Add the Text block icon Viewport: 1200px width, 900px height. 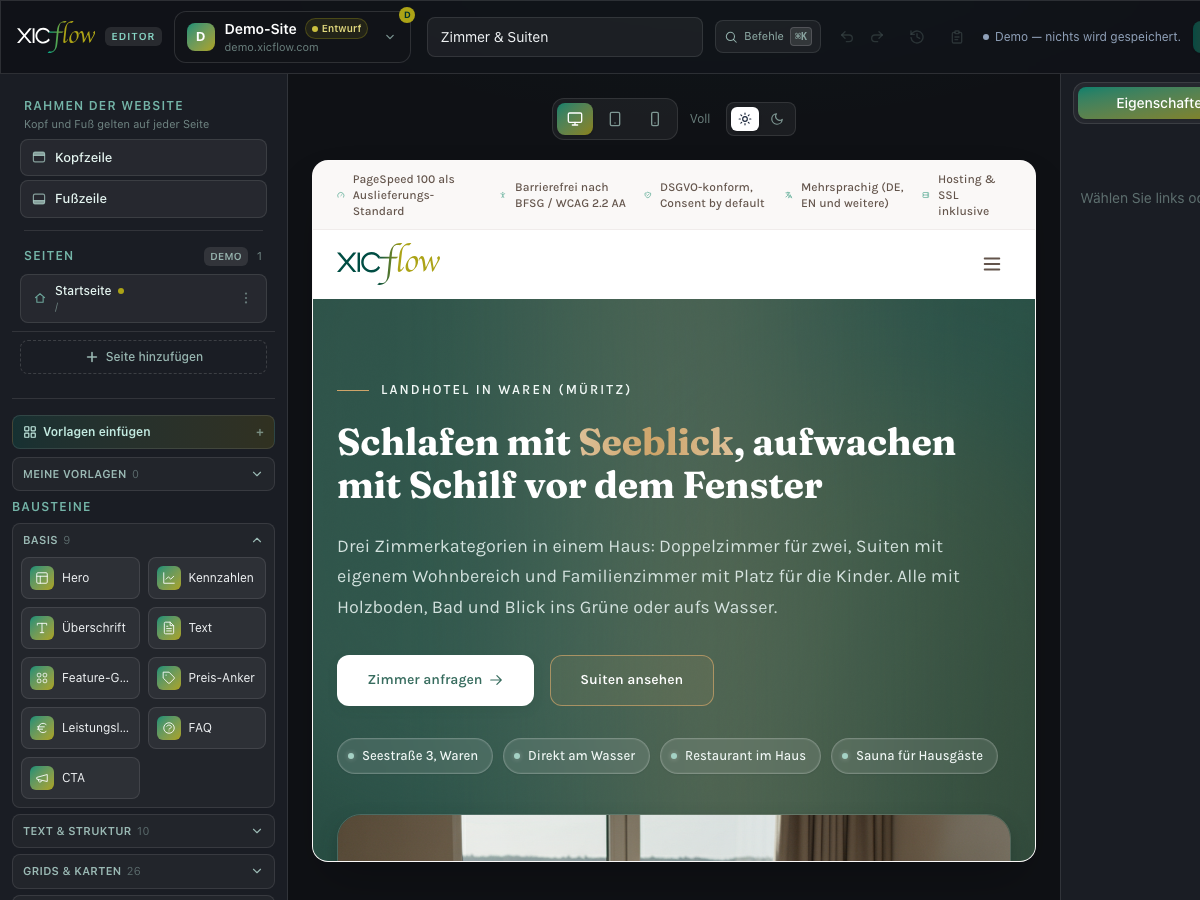[169, 628]
